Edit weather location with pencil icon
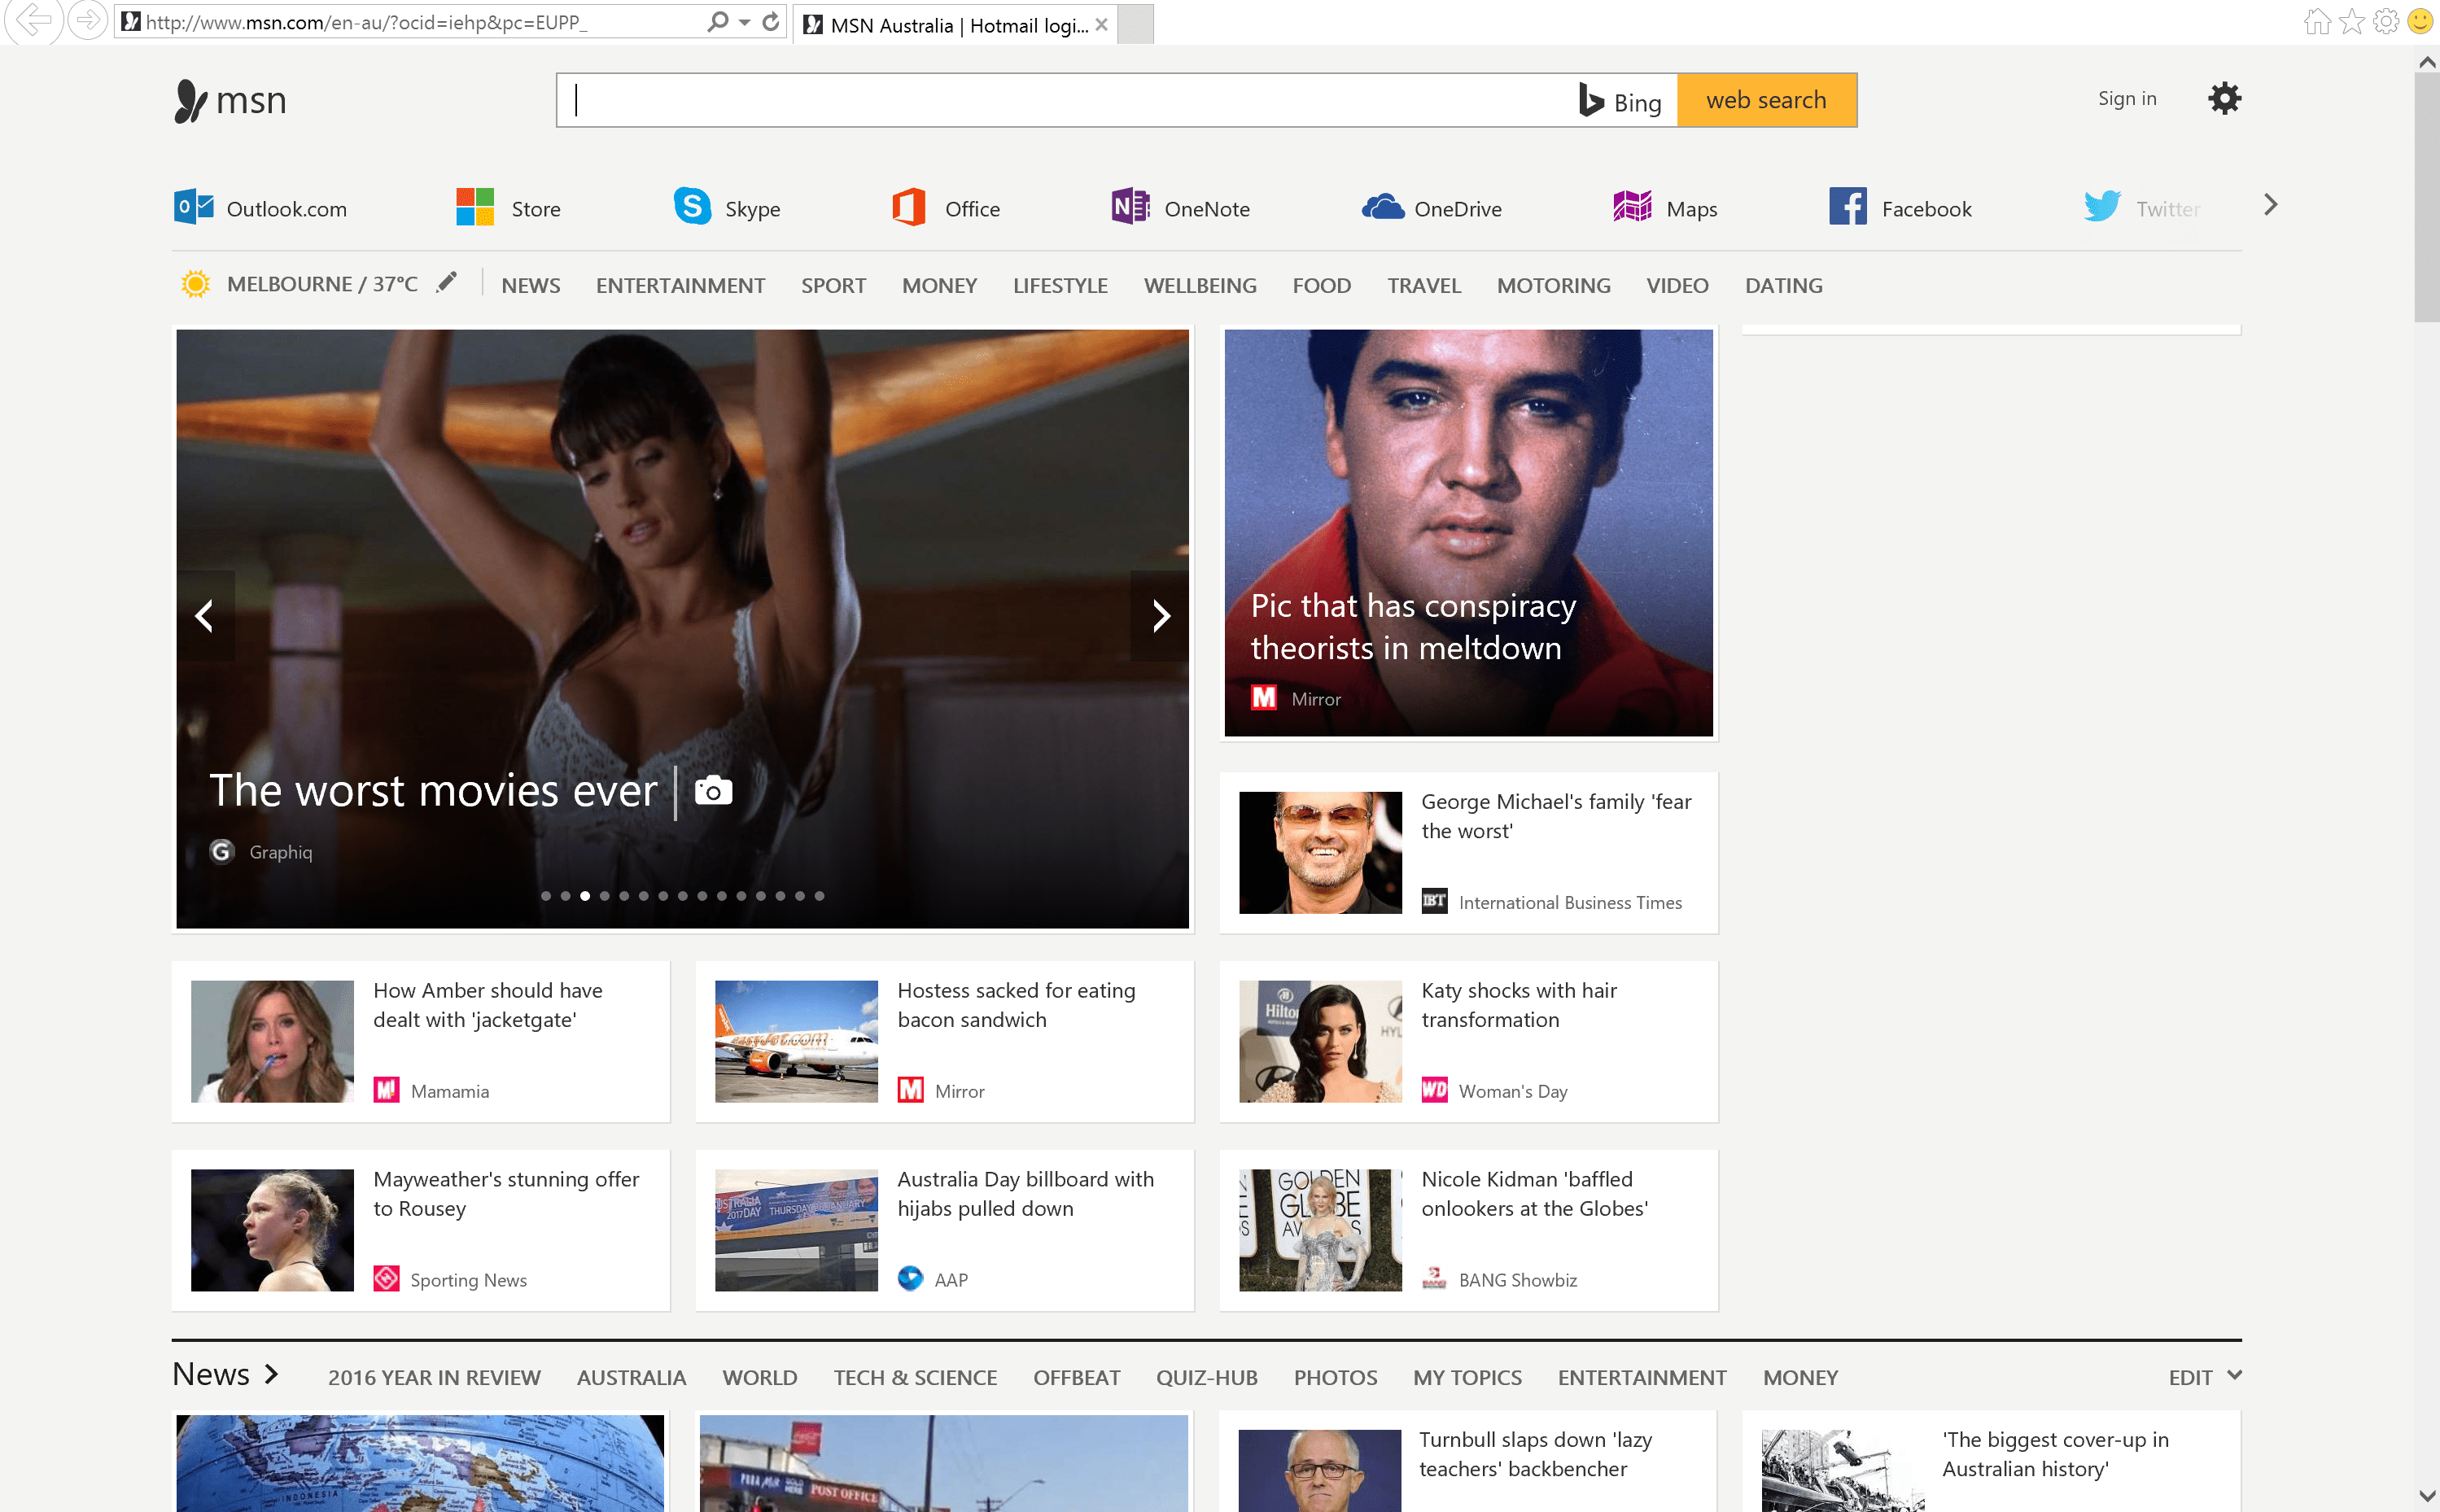 coord(447,283)
